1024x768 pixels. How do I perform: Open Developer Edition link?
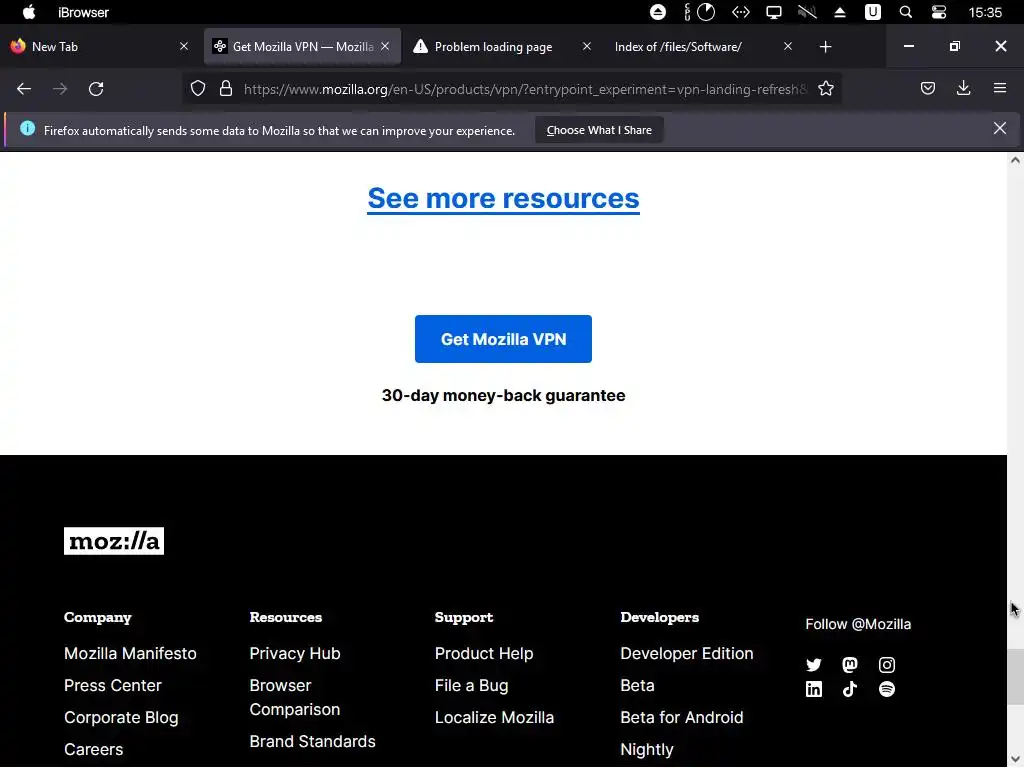click(x=686, y=653)
